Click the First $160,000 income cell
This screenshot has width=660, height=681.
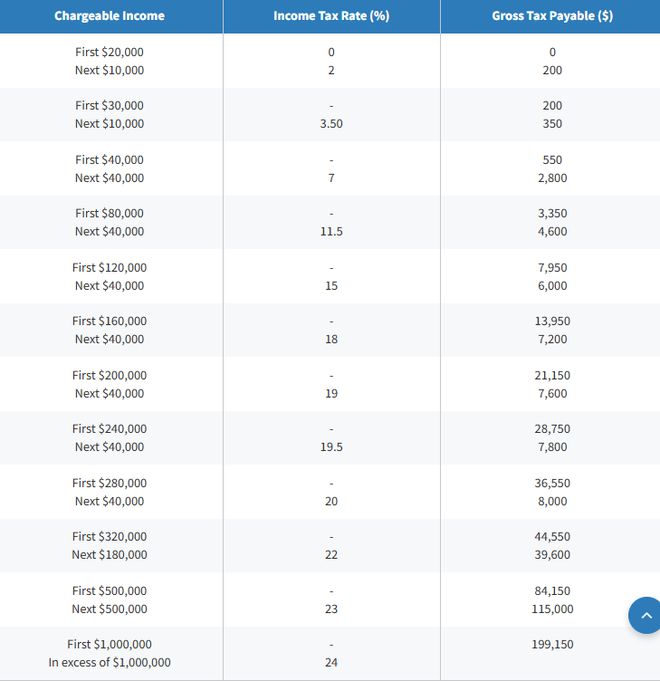(110, 321)
